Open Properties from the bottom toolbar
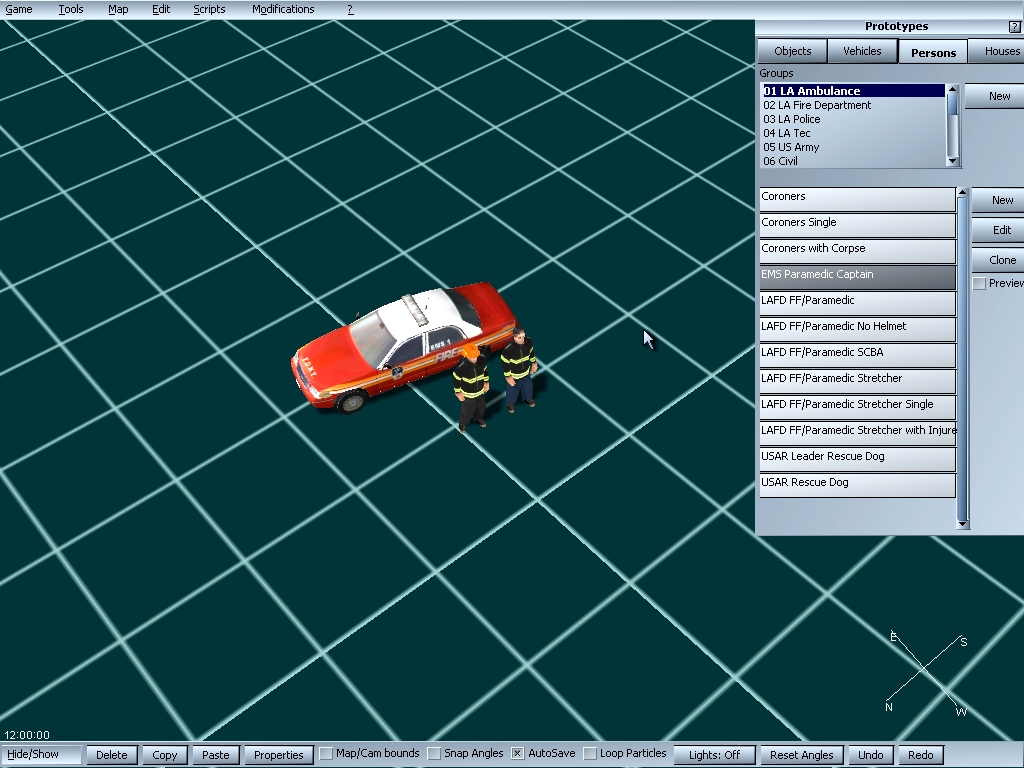Image resolution: width=1024 pixels, height=768 pixels. click(x=278, y=755)
